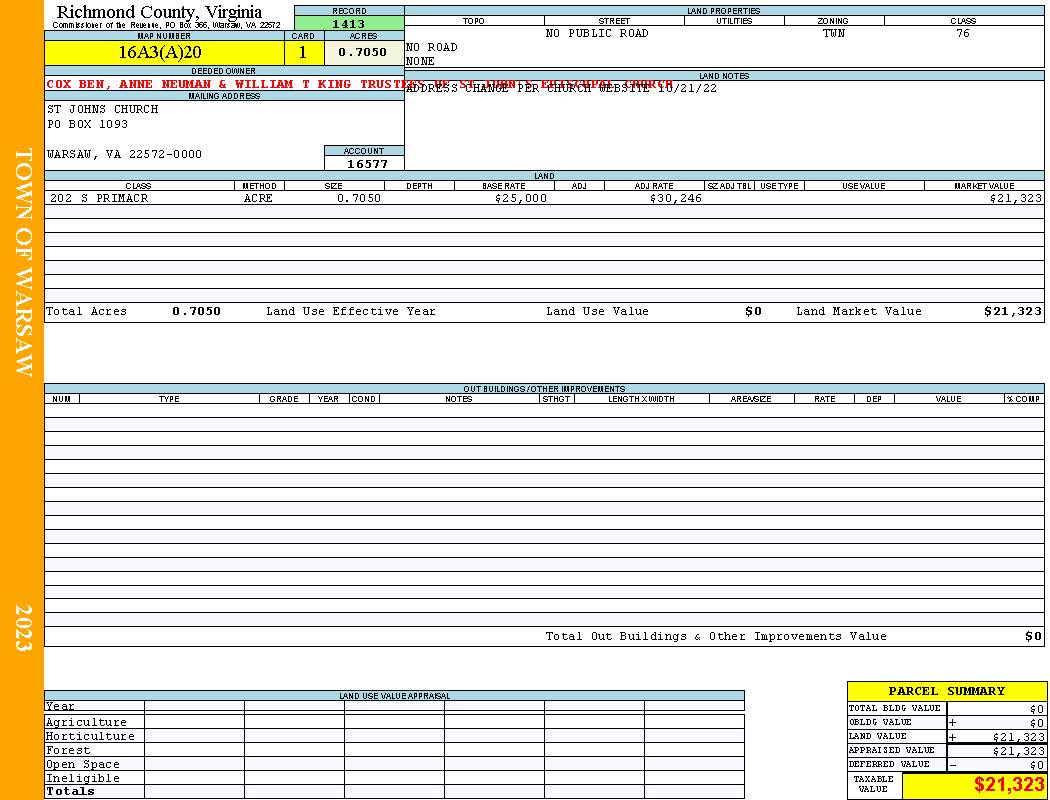Image resolution: width=1050 pixels, height=800 pixels.
Task: Click account number 16577
Action: tap(367, 164)
